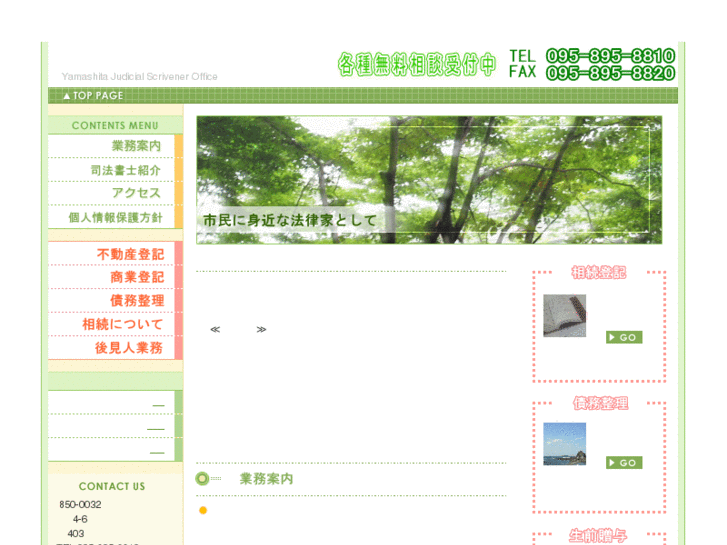This screenshot has width=727, height=545.
Task: Click the FAX number 095-895-8820
Action: [610, 73]
